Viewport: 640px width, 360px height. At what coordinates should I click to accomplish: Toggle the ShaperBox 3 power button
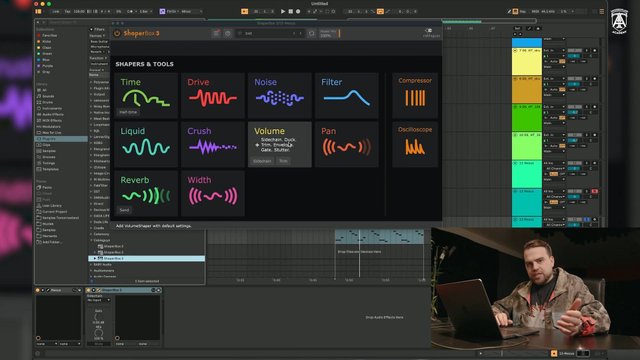[117, 33]
